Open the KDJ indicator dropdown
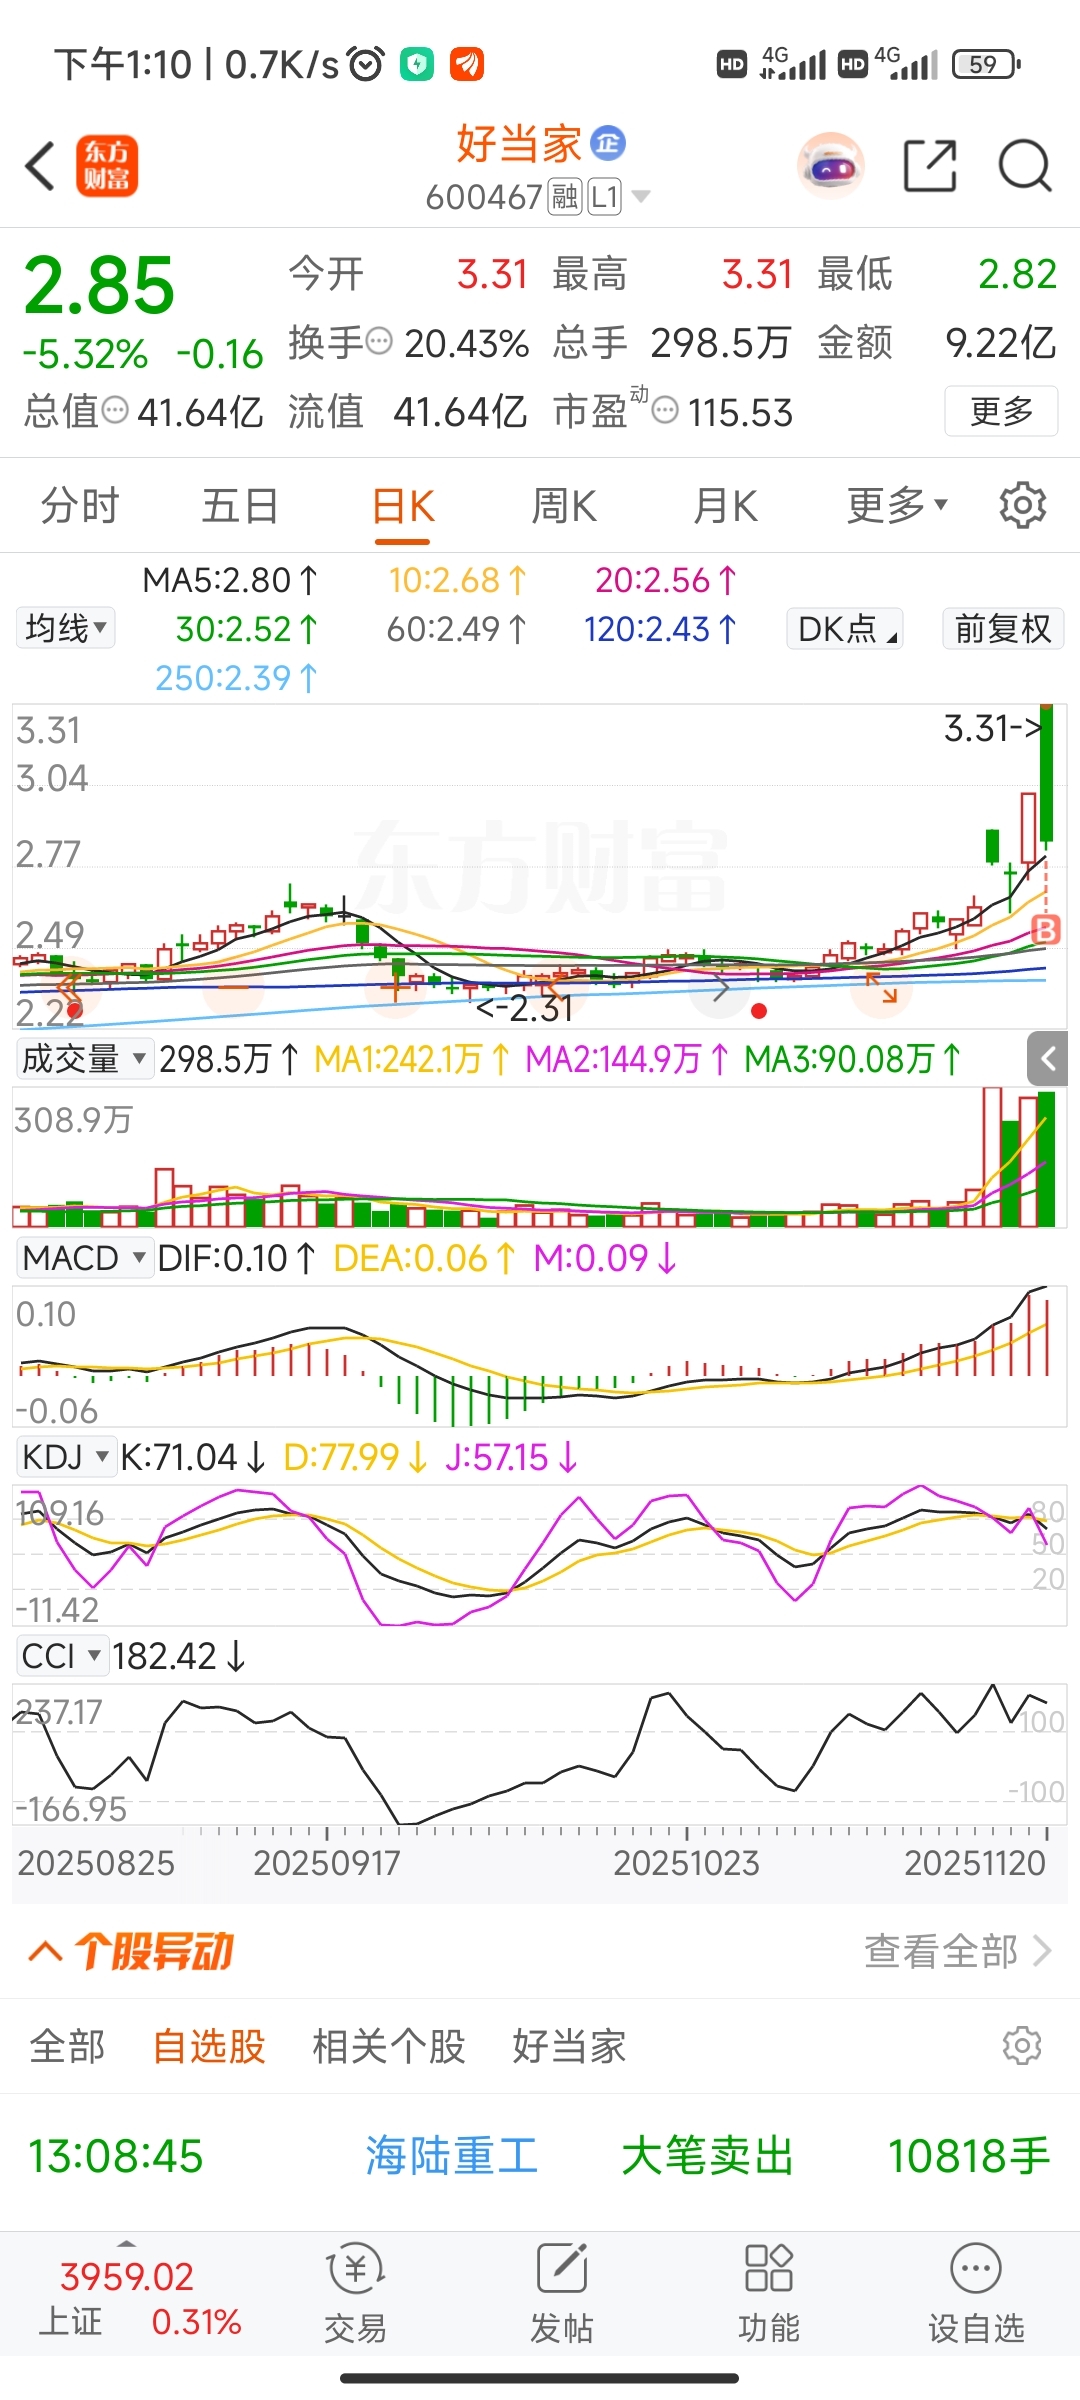The image size is (1080, 2400). pos(65,1457)
